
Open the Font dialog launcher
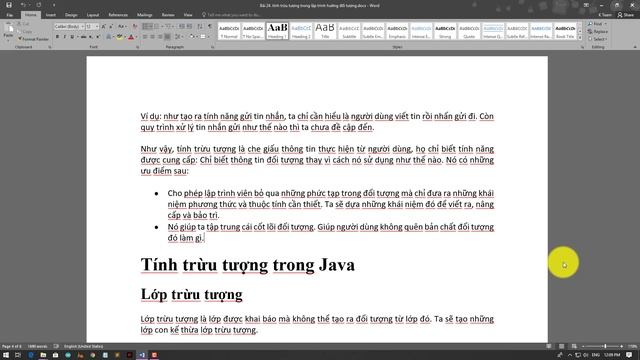click(138, 47)
